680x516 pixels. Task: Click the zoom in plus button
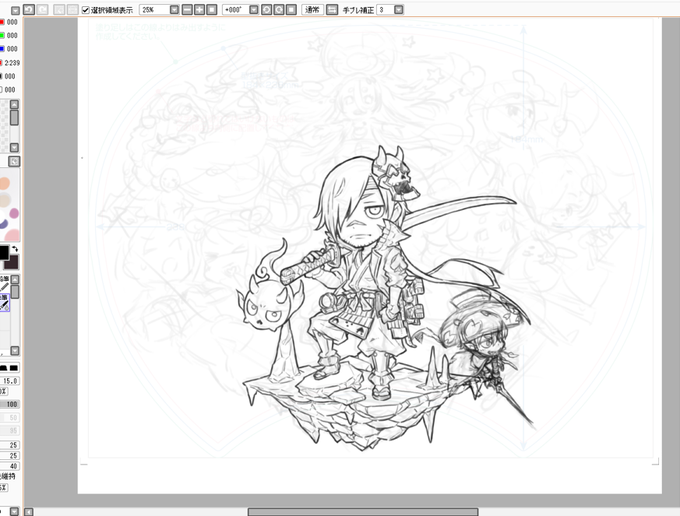(x=199, y=10)
